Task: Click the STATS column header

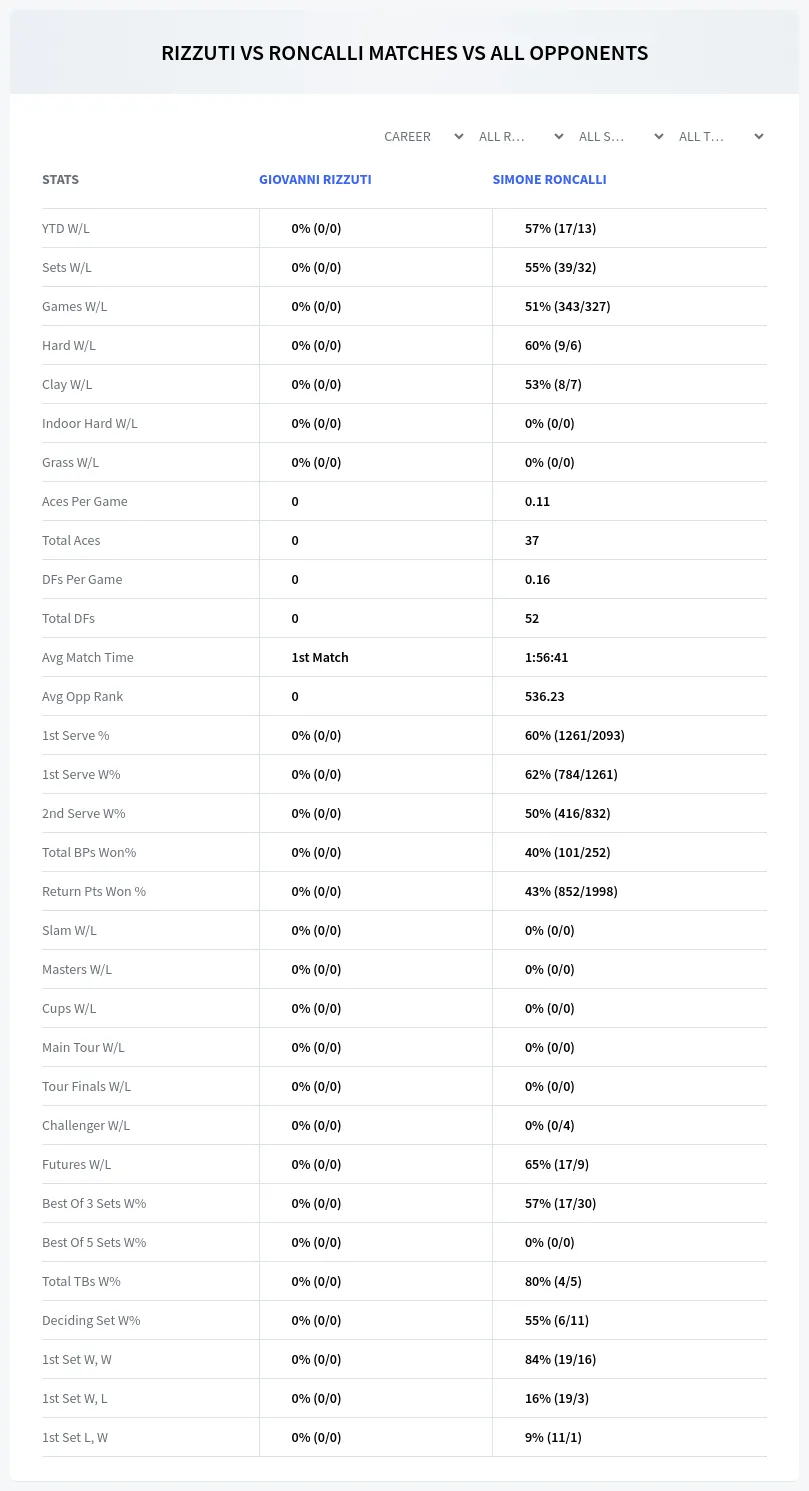Action: pos(60,180)
